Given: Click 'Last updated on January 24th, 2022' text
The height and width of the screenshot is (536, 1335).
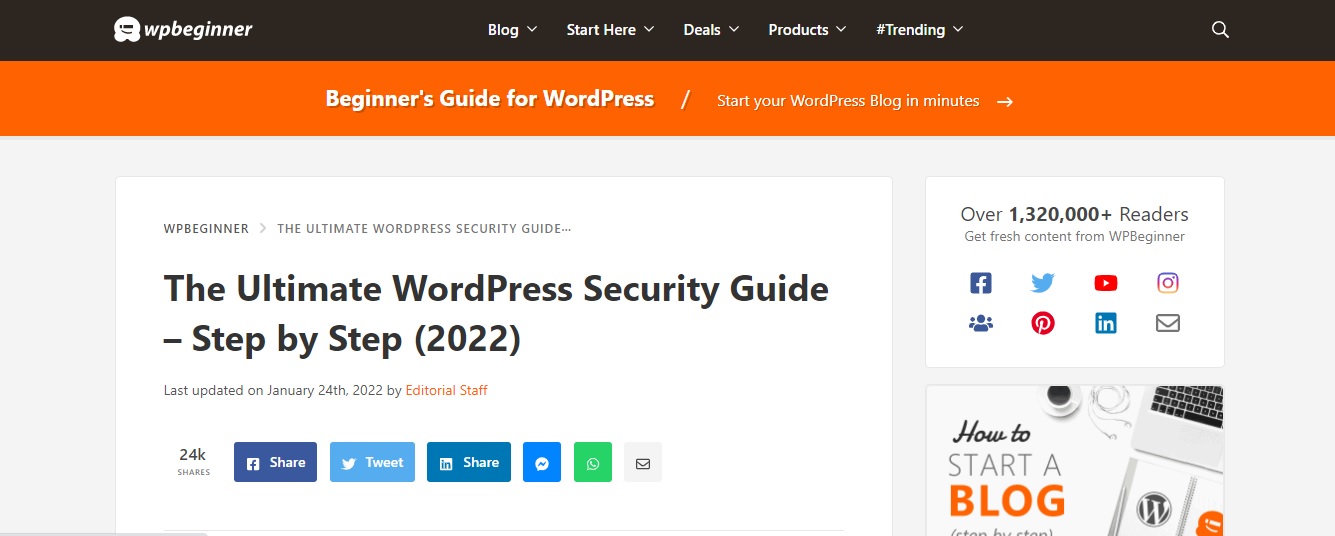Looking at the screenshot, I should [x=273, y=390].
